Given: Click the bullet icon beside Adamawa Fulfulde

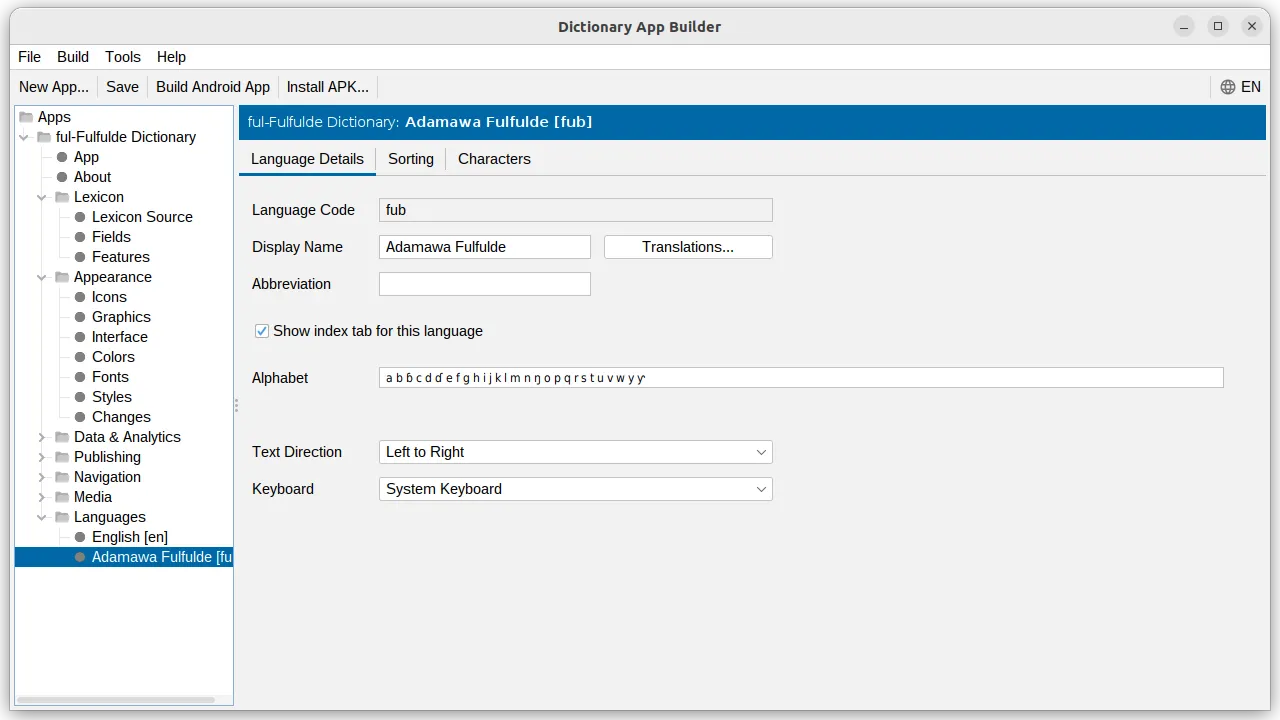Looking at the screenshot, I should (x=80, y=557).
